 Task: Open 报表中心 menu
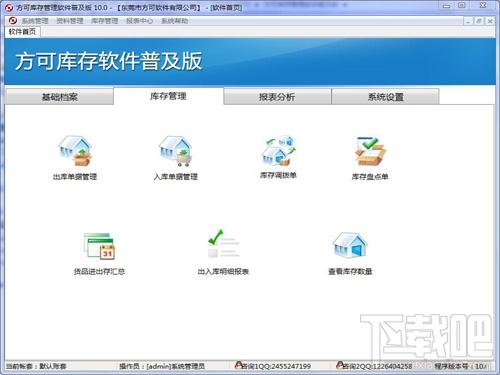point(139,21)
